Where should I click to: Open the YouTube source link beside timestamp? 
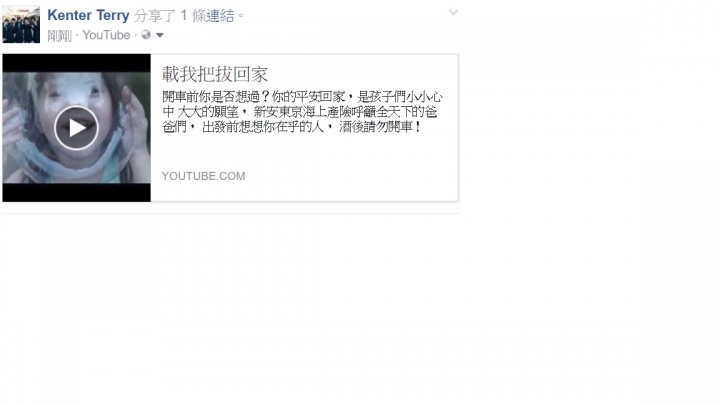click(x=106, y=35)
